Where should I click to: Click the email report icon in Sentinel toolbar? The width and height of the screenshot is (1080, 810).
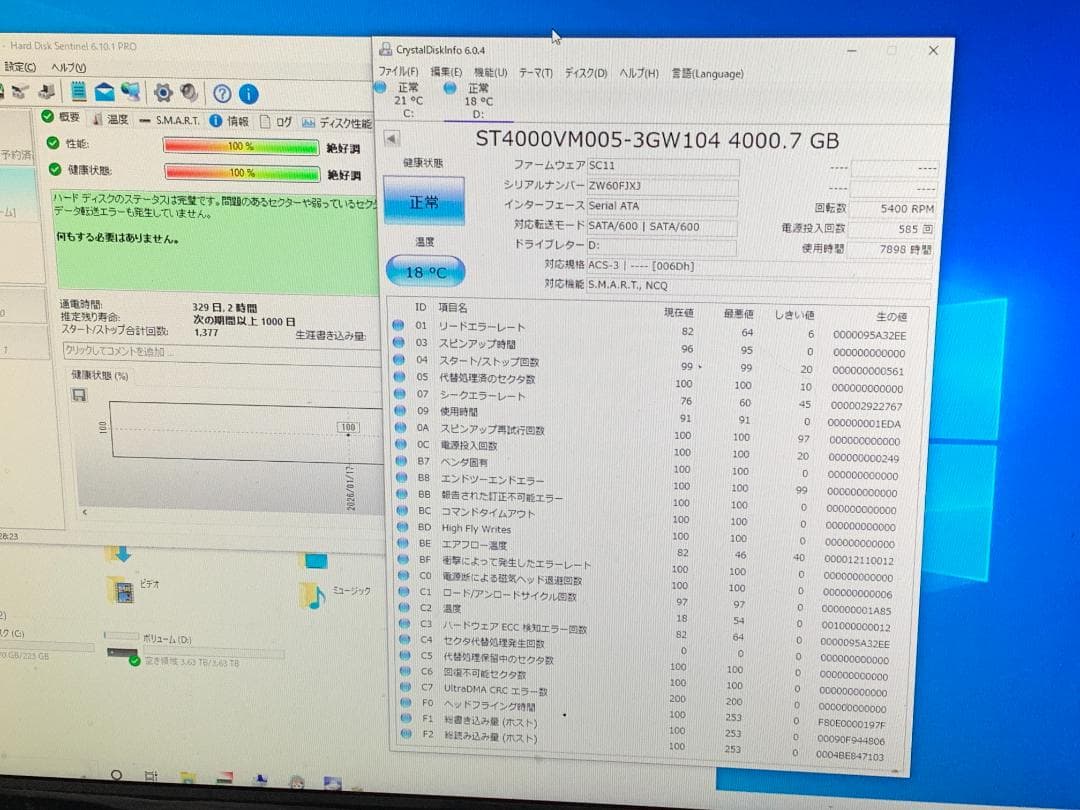(103, 93)
